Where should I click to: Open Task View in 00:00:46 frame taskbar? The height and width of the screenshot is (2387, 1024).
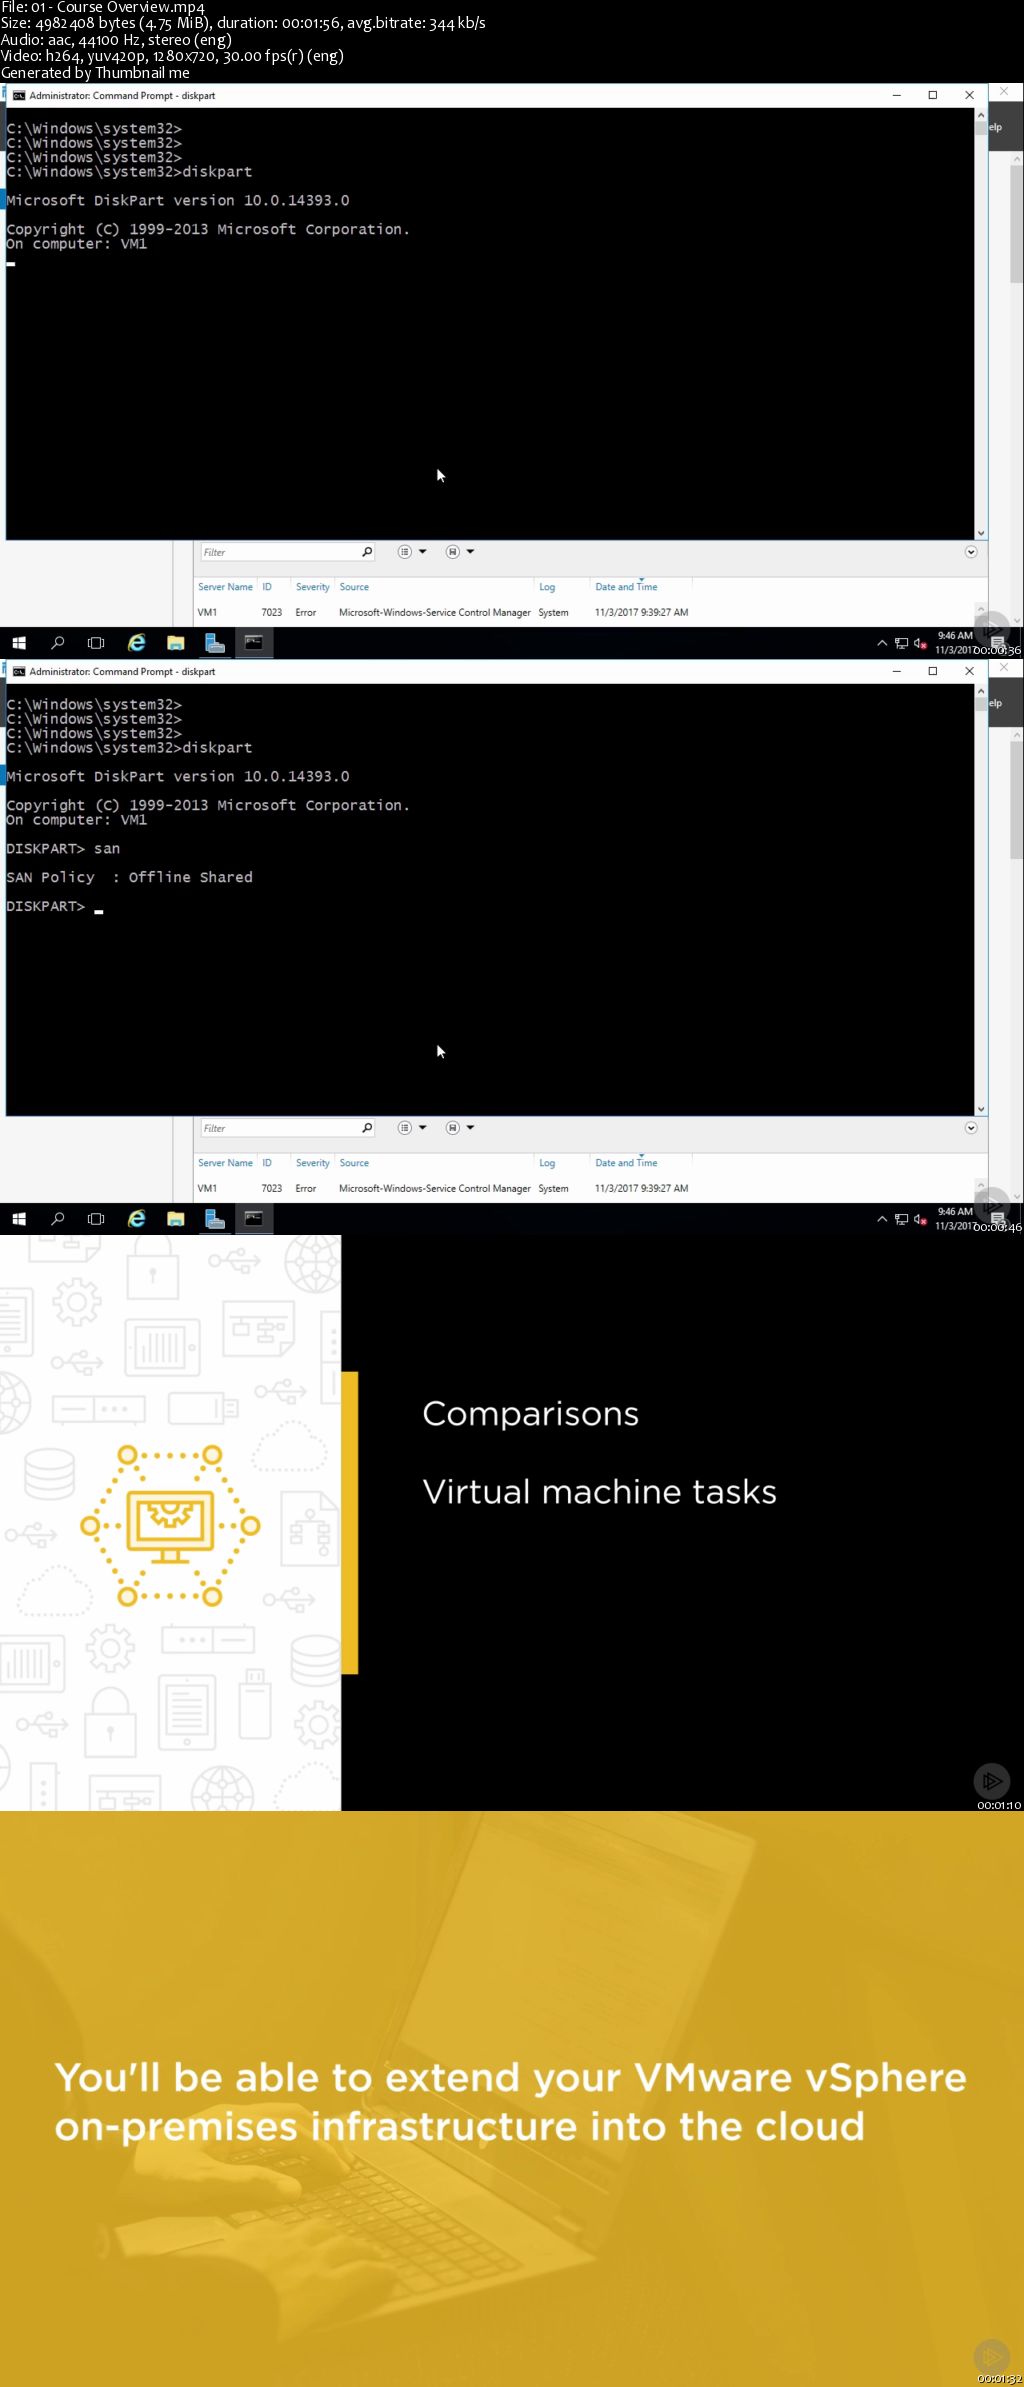tap(96, 1219)
